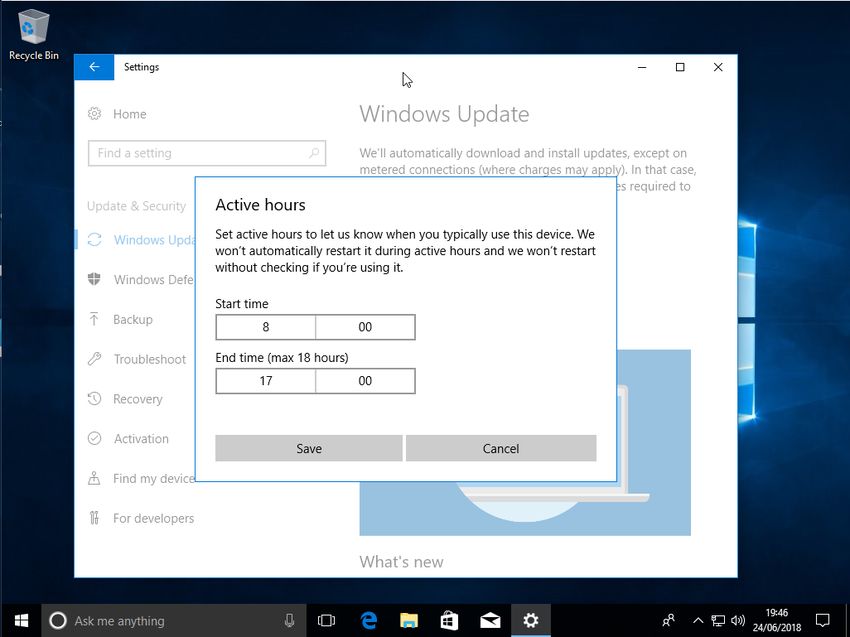Open the Start time minutes picker
850x637 pixels.
click(x=365, y=327)
